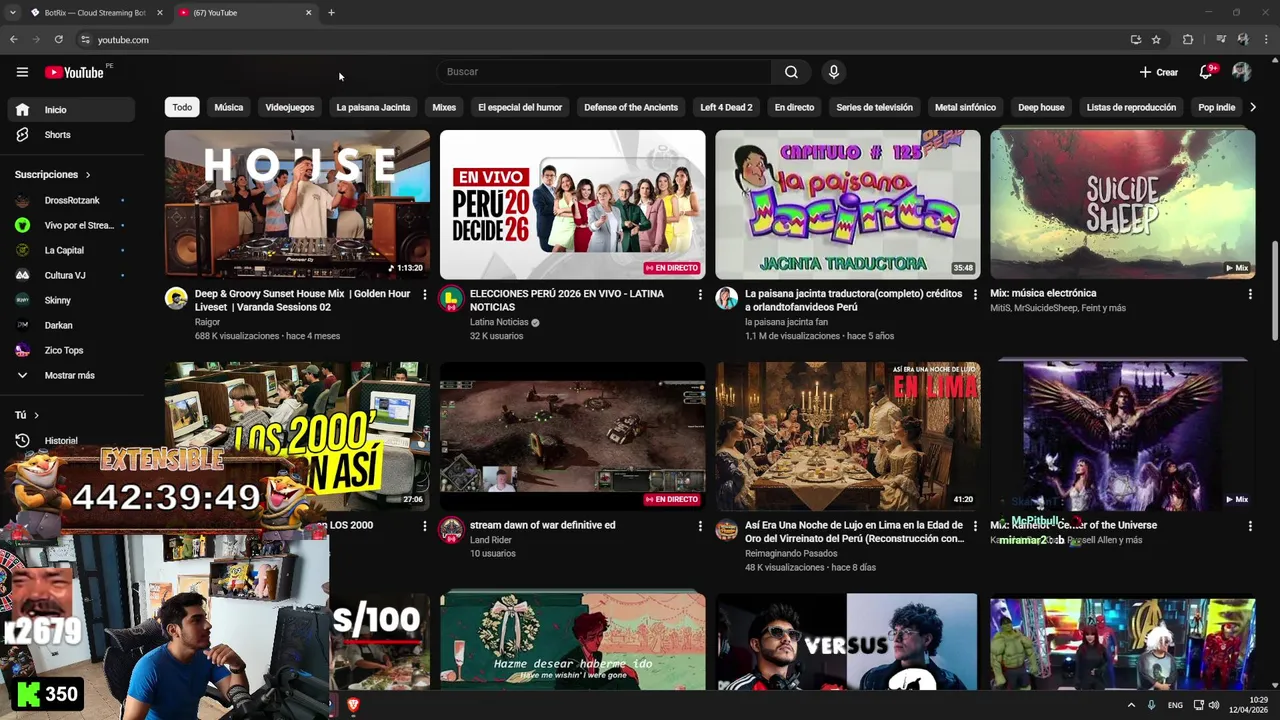Select the Música filter chip
This screenshot has height=720, width=1280.
(x=228, y=107)
